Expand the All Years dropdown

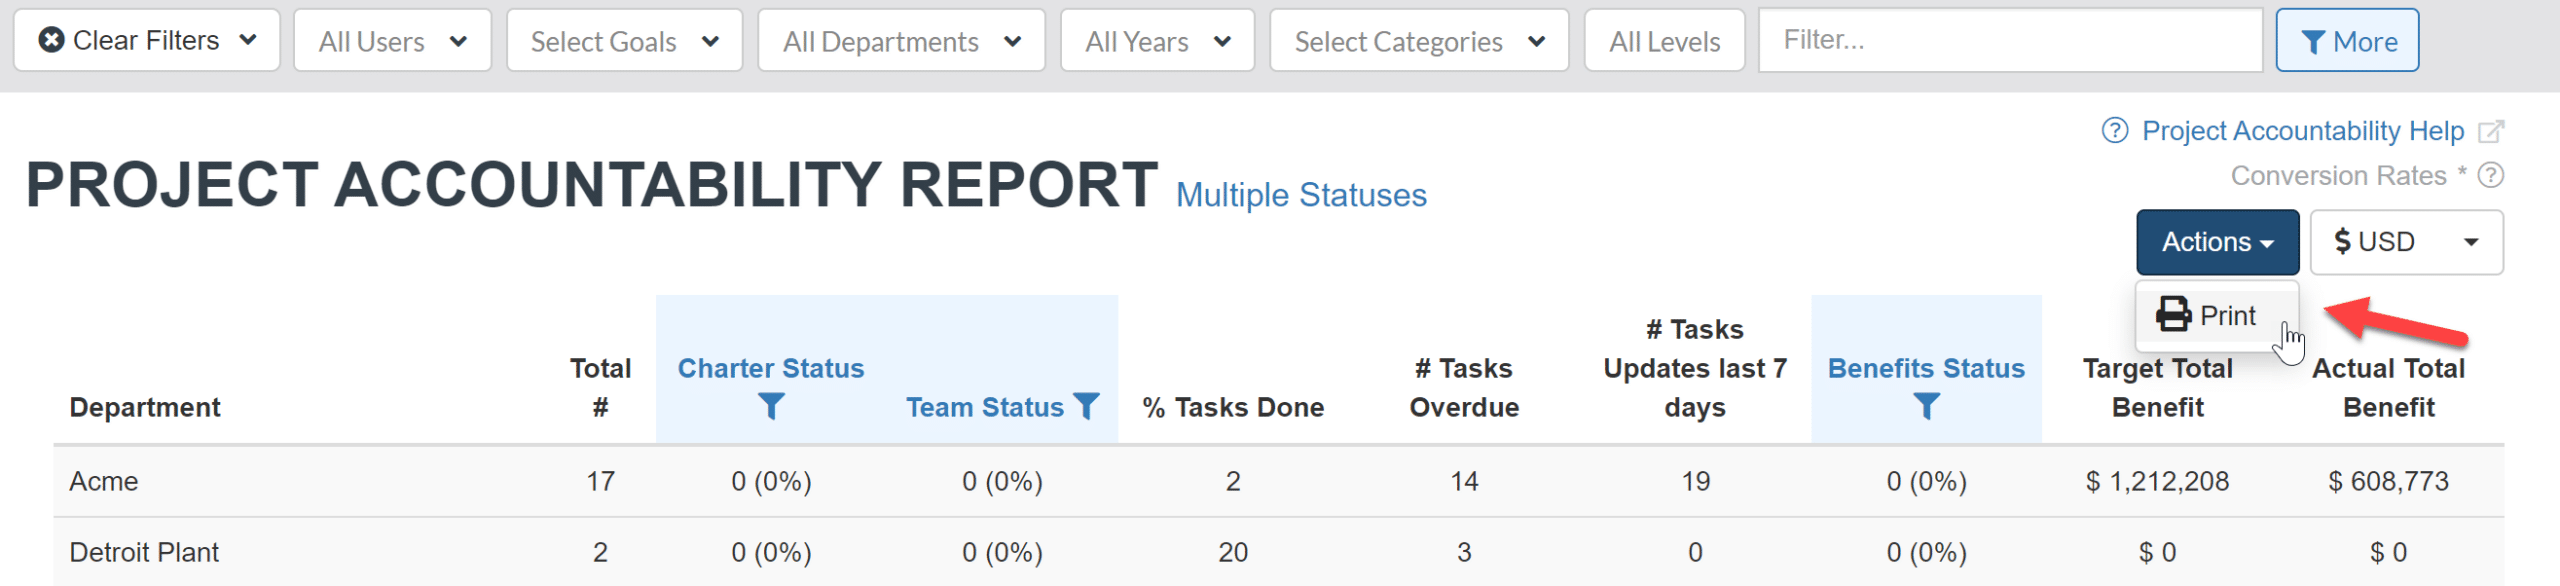(1157, 41)
